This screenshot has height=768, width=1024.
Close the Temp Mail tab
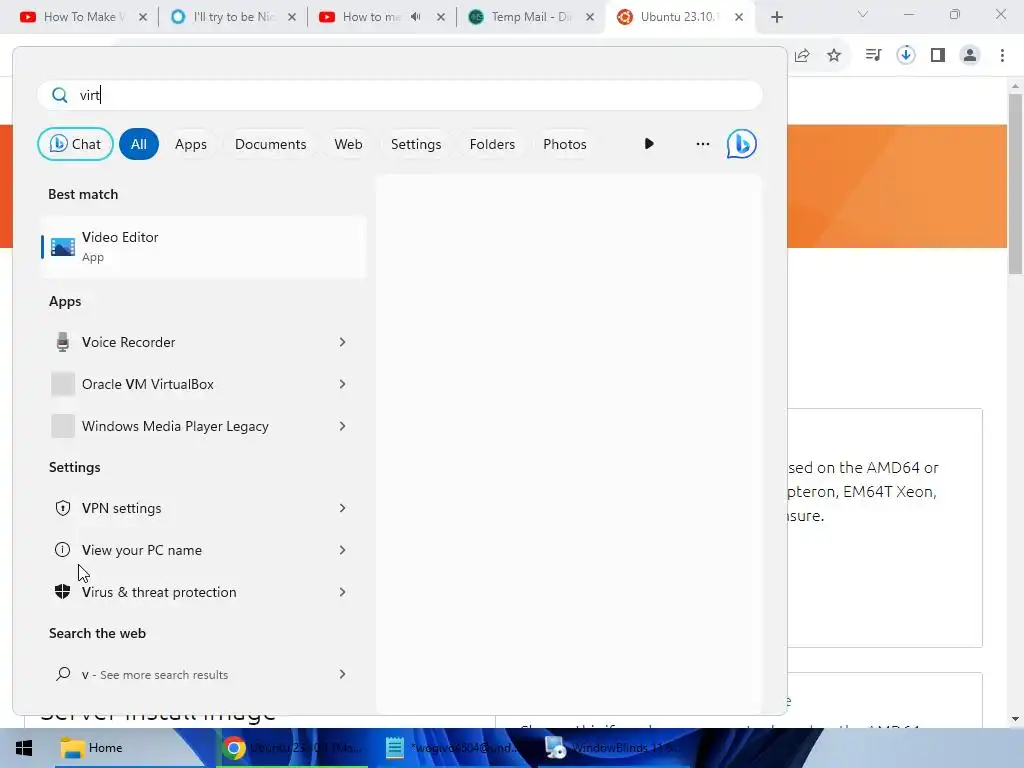coord(590,17)
